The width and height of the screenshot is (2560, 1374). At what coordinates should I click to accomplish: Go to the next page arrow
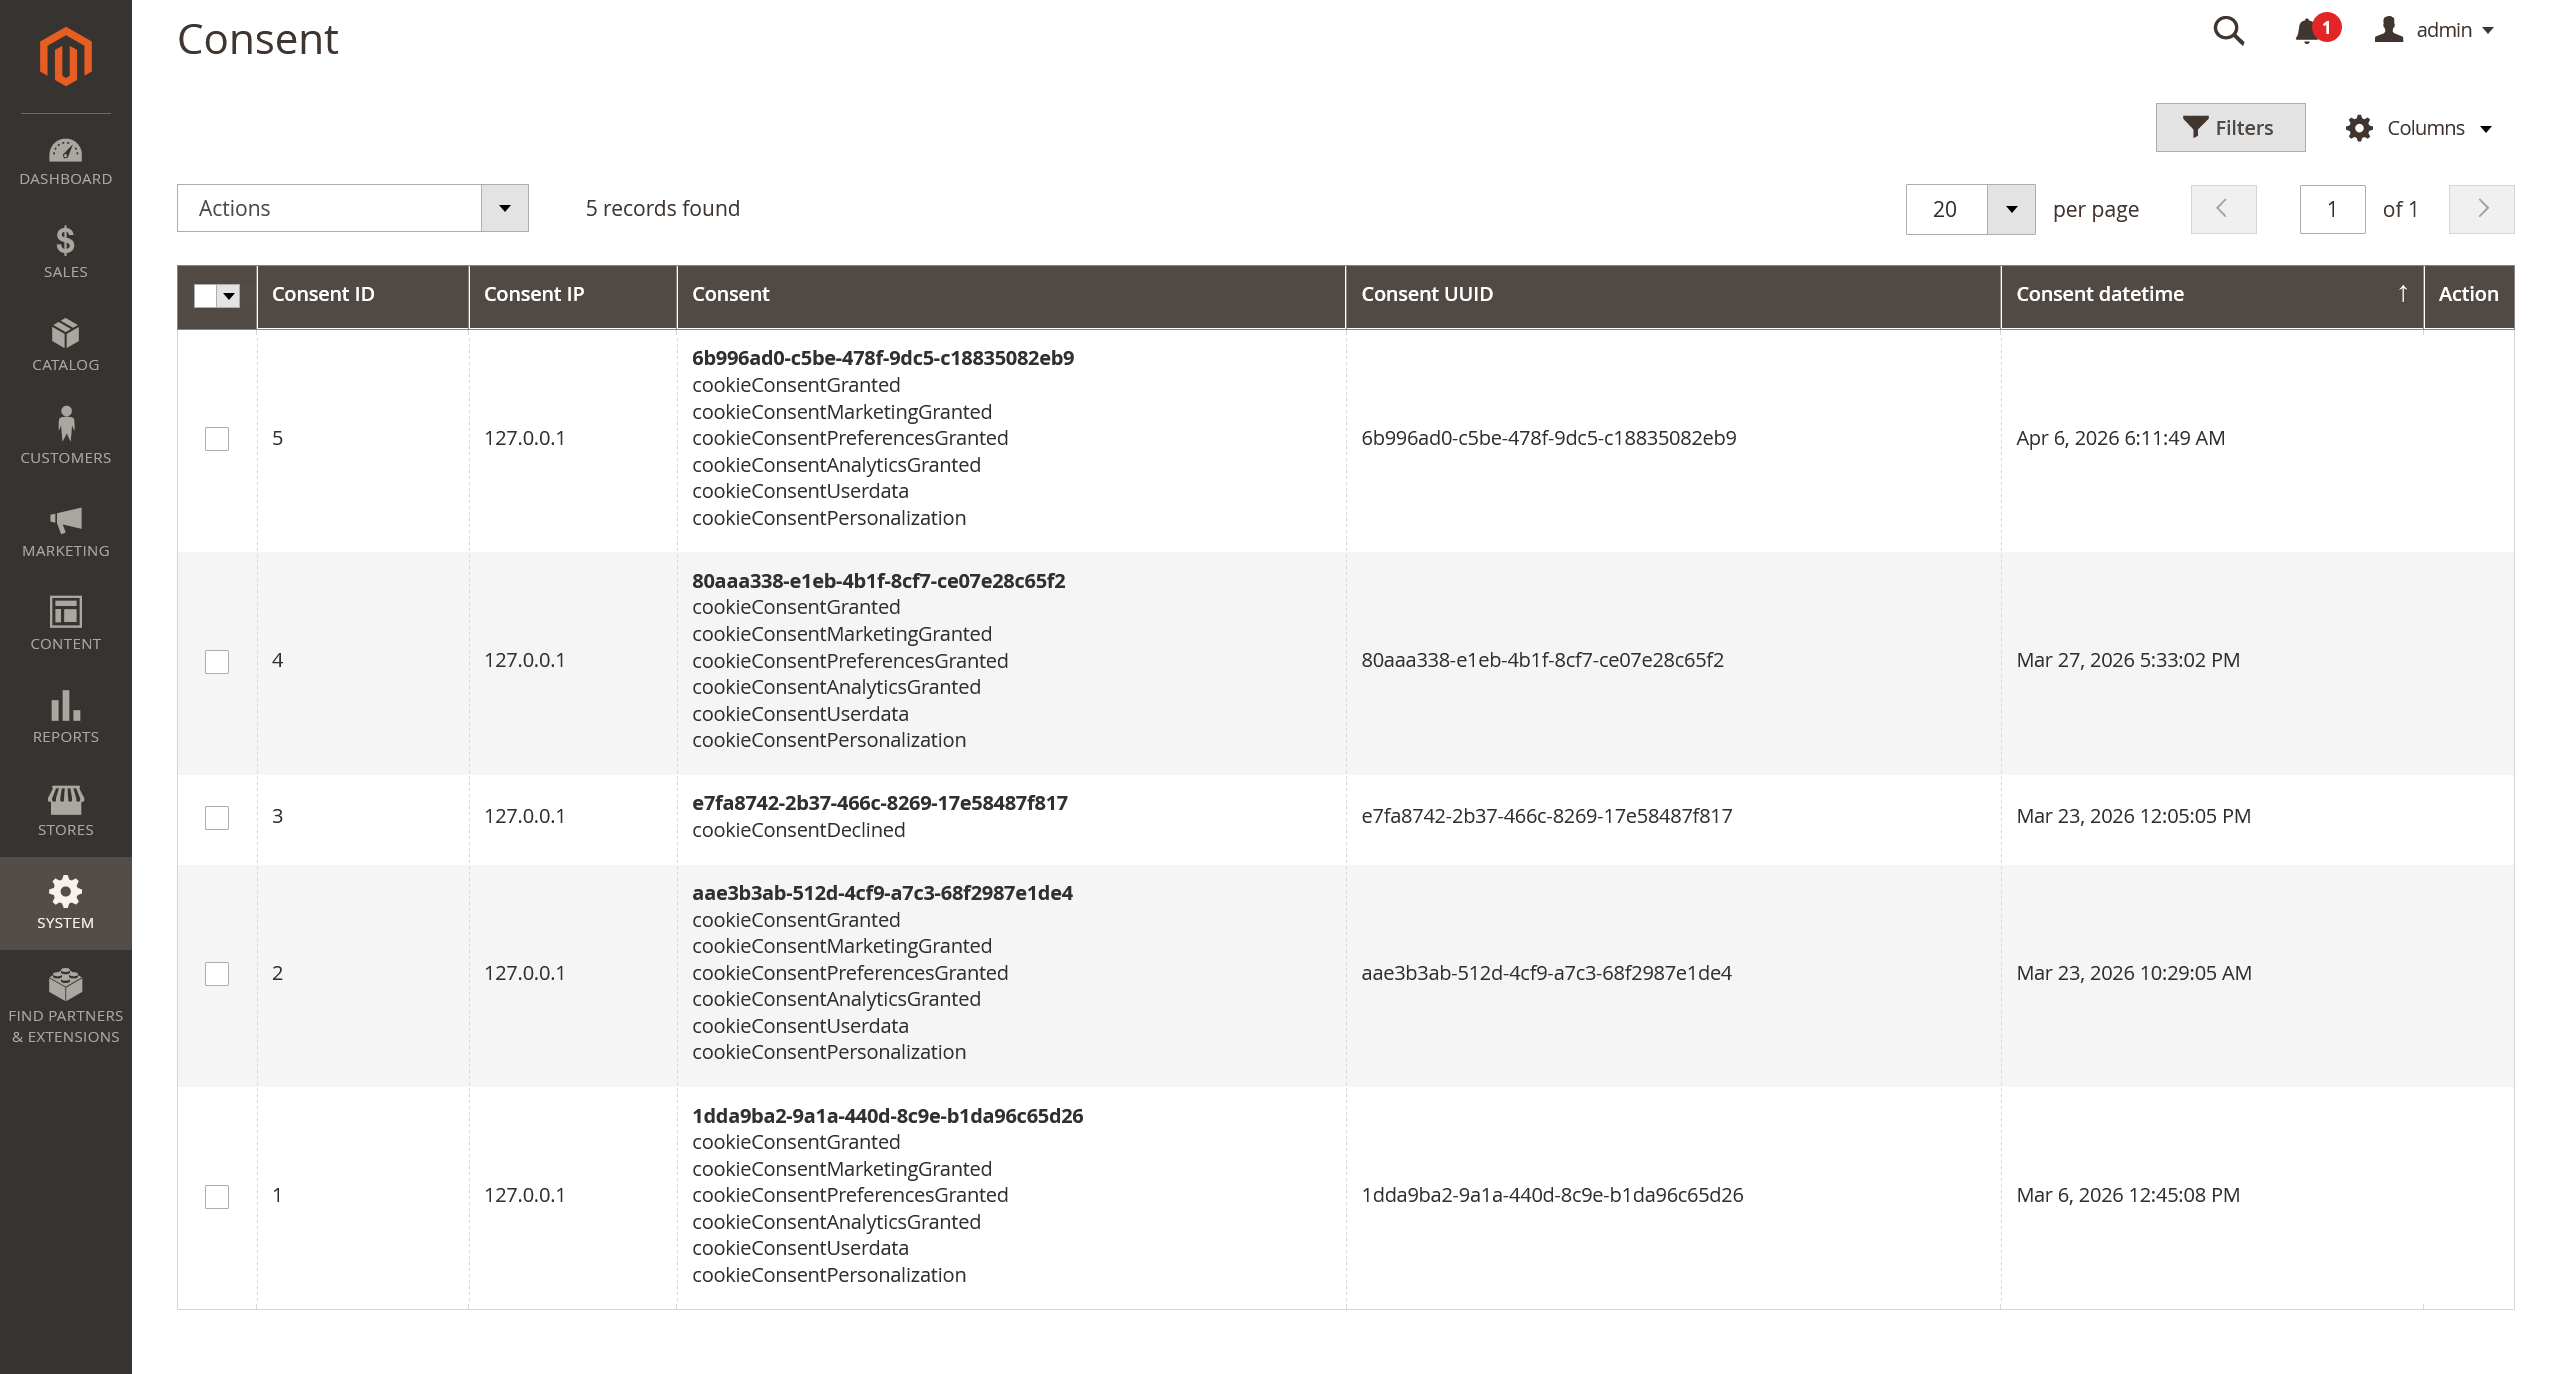coord(2481,209)
